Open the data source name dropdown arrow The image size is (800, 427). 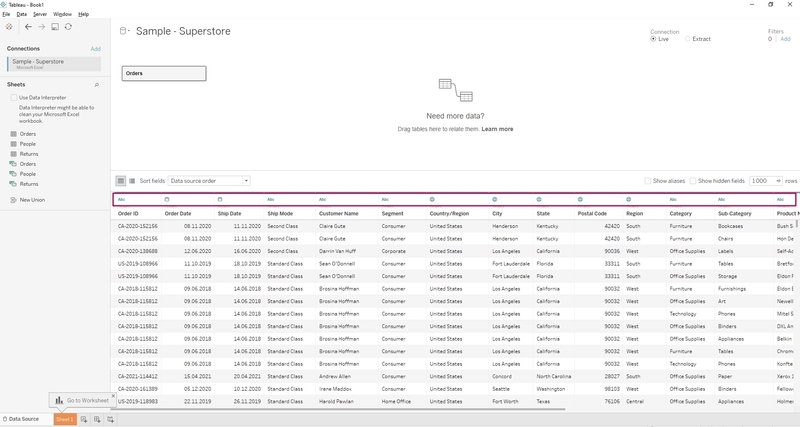pos(129,31)
